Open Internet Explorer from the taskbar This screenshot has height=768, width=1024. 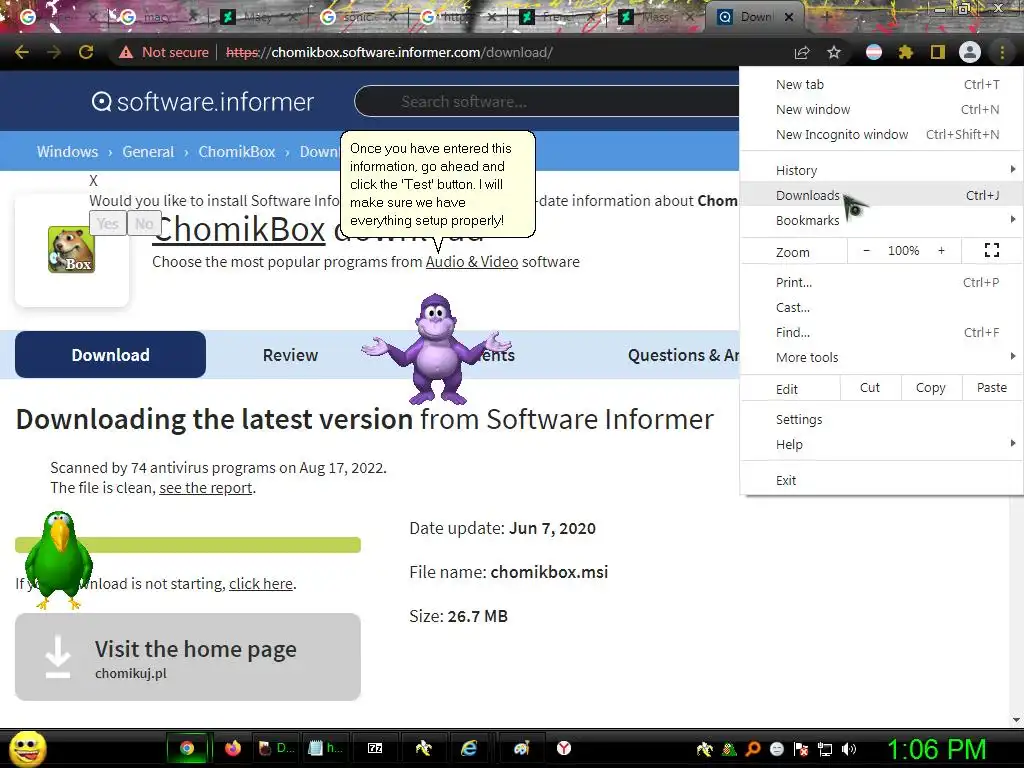coord(469,748)
